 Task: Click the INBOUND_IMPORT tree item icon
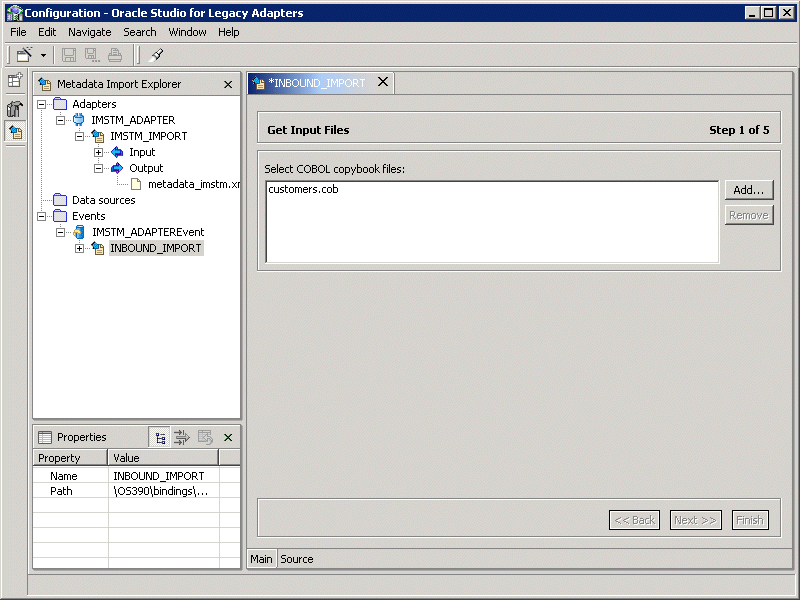pos(97,248)
